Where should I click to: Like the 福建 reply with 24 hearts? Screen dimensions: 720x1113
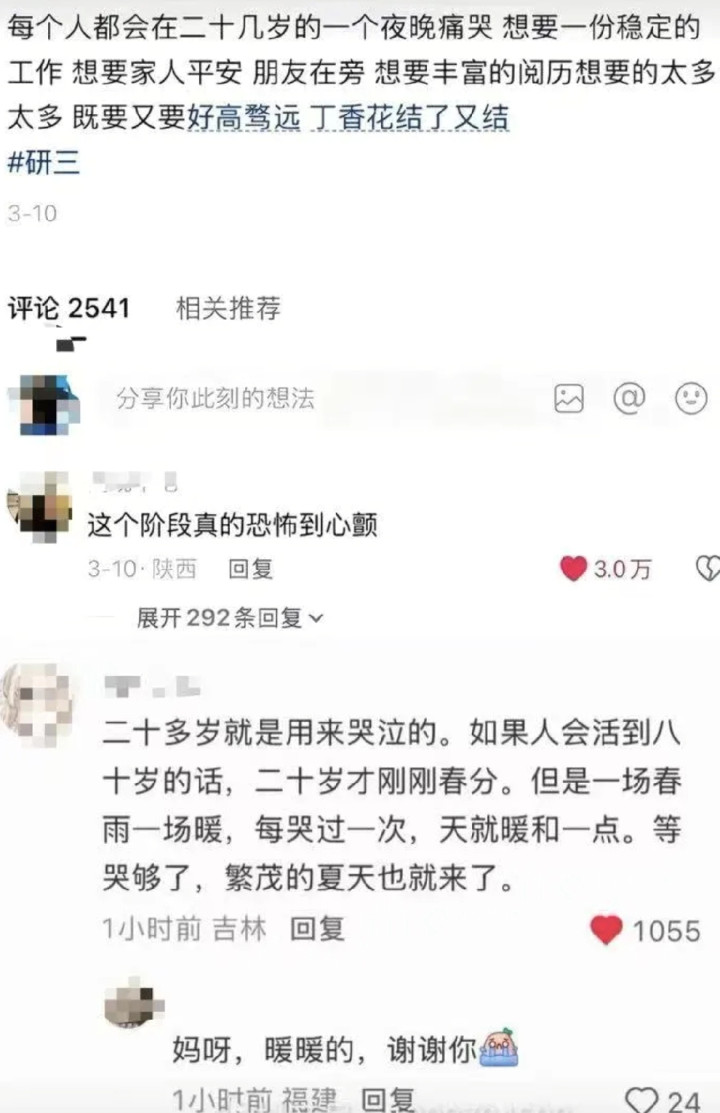pyautogui.click(x=641, y=1100)
